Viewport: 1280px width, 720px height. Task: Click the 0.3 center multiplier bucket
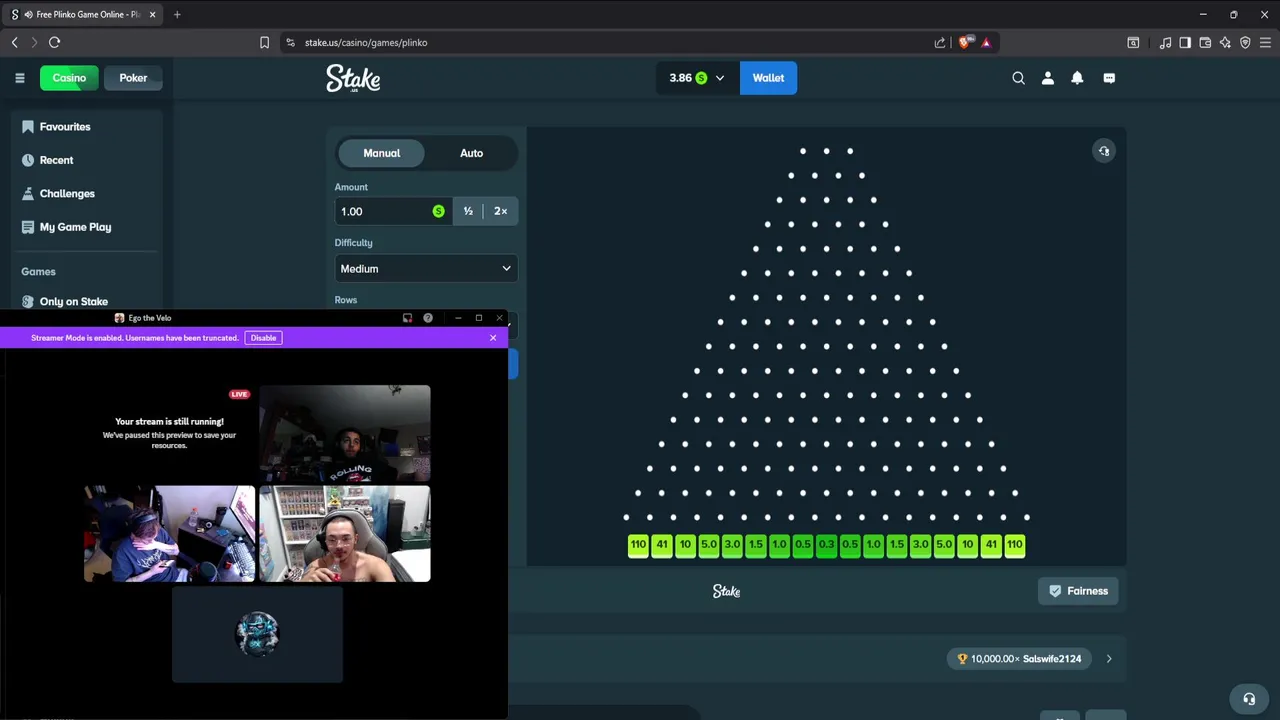tap(826, 545)
